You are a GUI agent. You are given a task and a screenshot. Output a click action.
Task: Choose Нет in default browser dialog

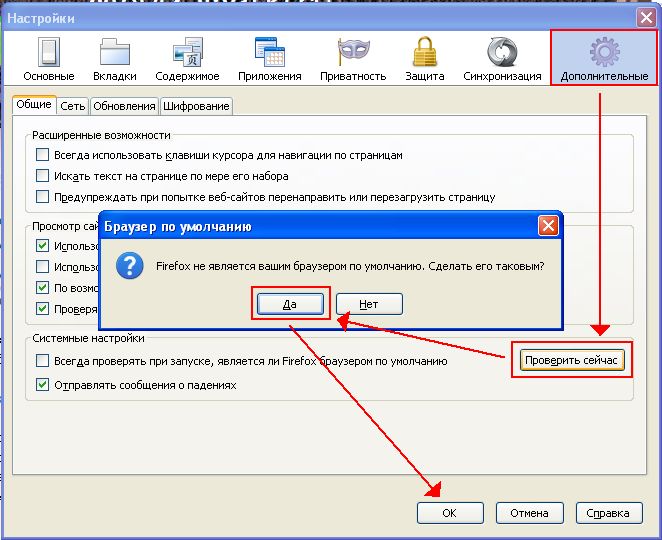pyautogui.click(x=369, y=304)
